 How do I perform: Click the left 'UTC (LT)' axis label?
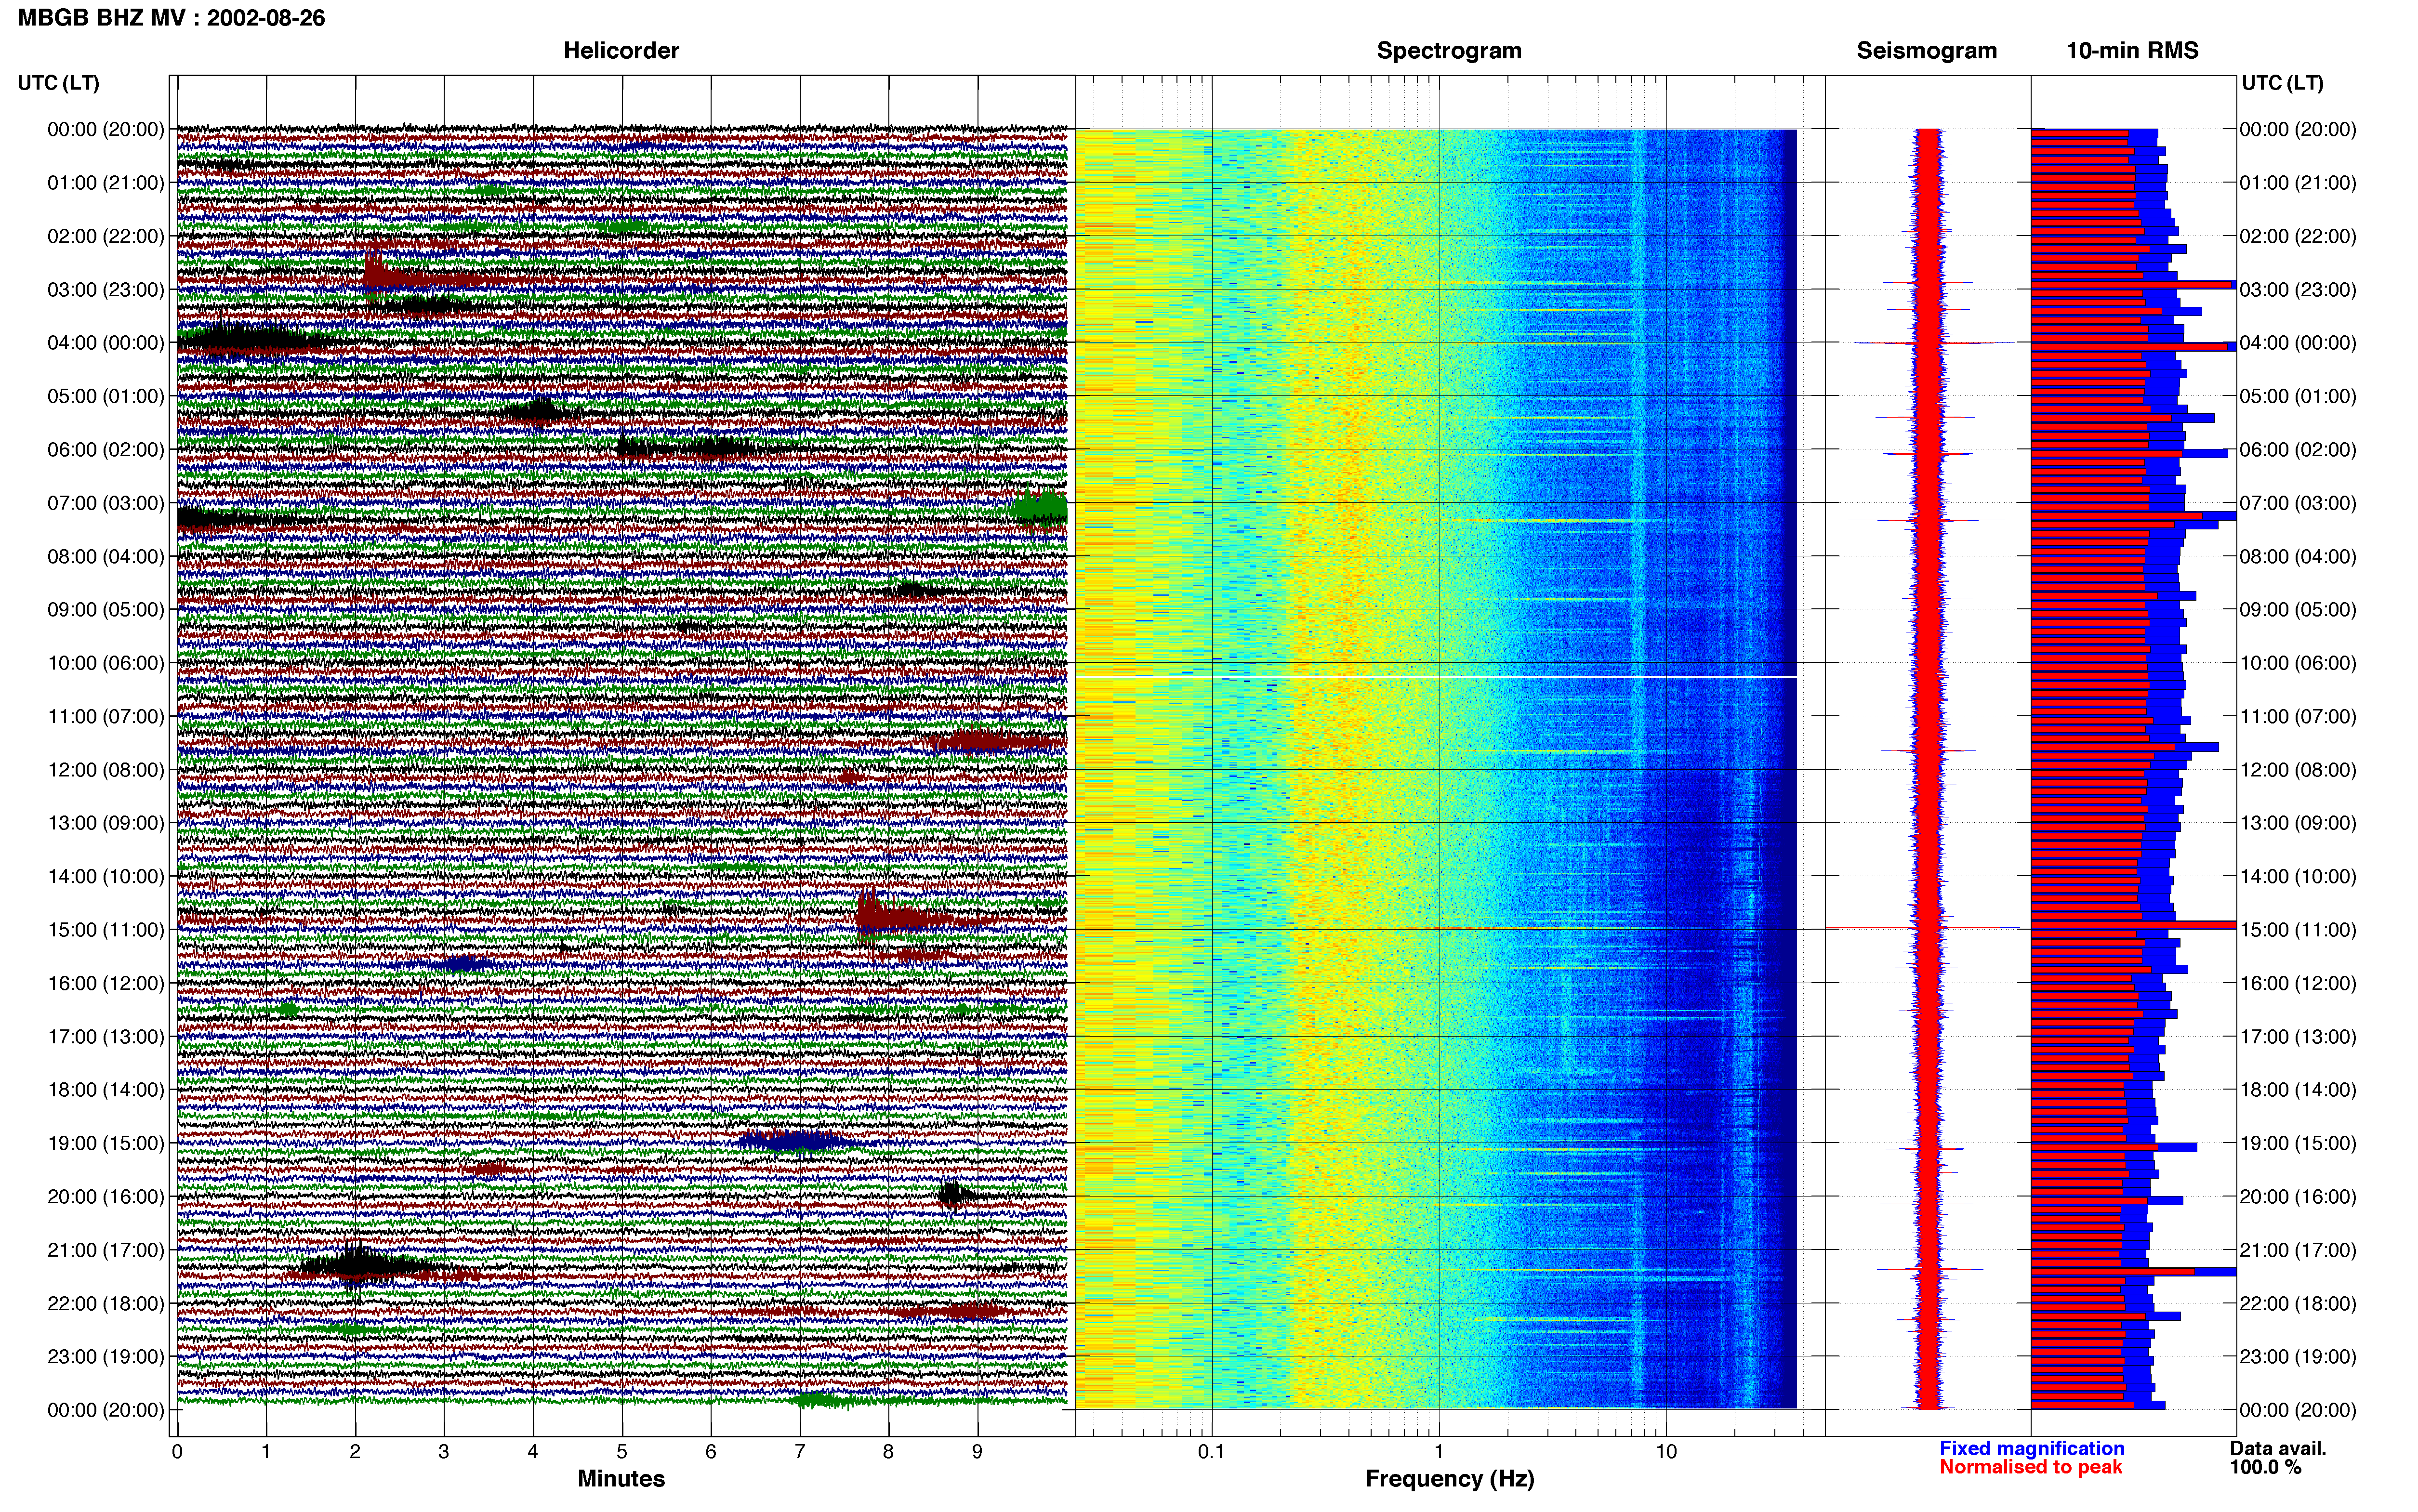59,83
